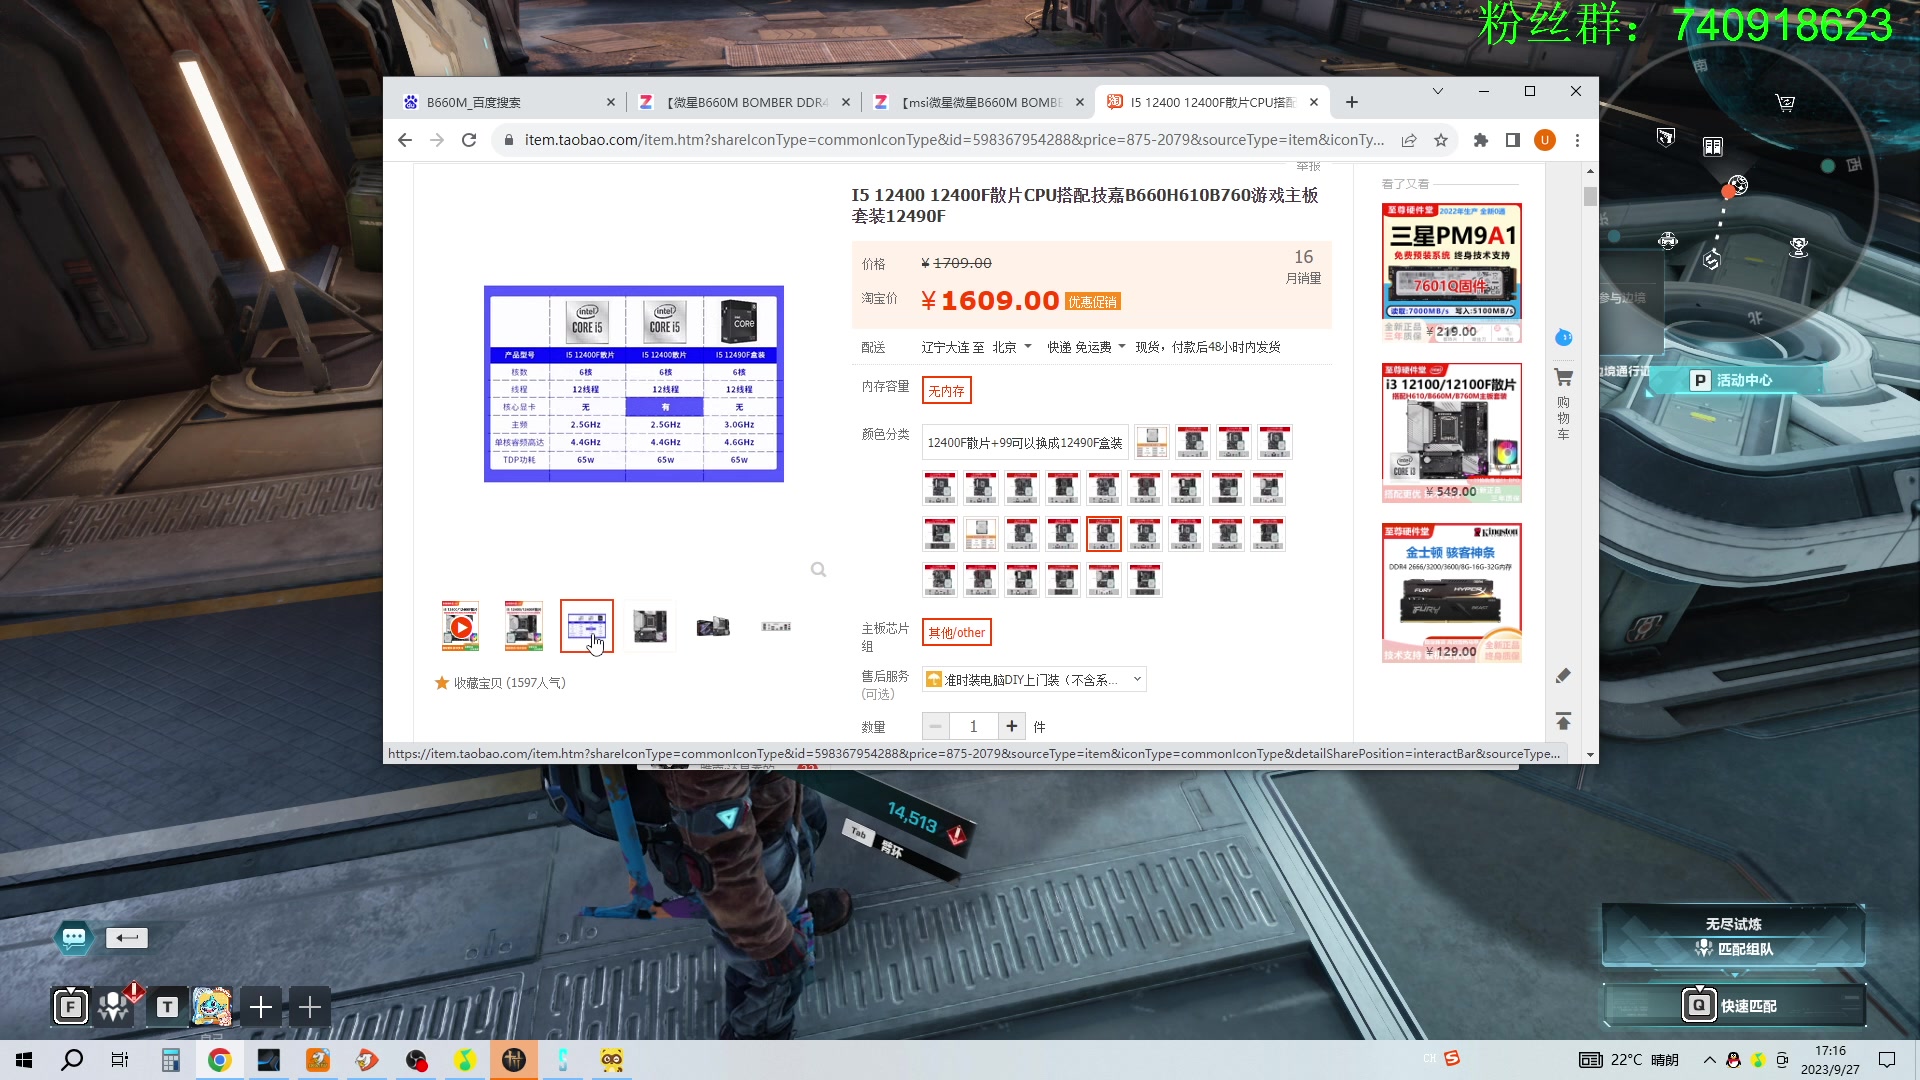Open Task View on taskbar
The height and width of the screenshot is (1080, 1920).
pos(120,1060)
